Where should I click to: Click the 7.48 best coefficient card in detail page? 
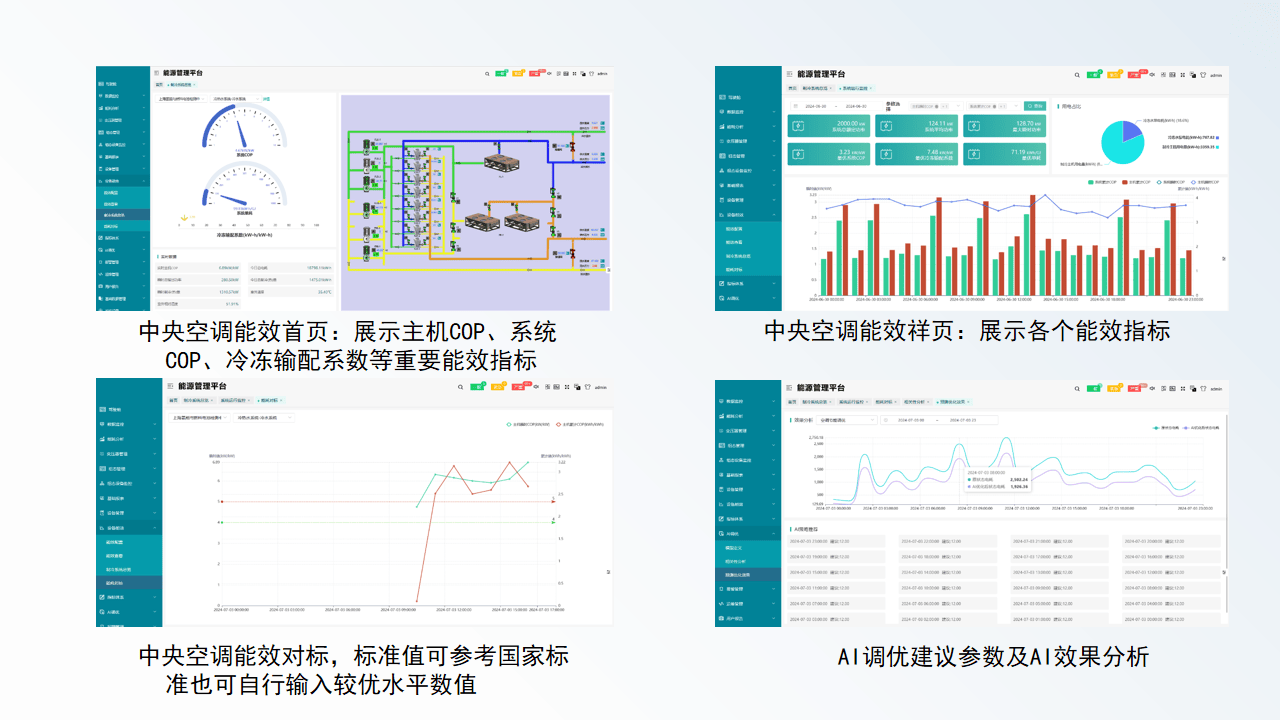click(x=916, y=154)
